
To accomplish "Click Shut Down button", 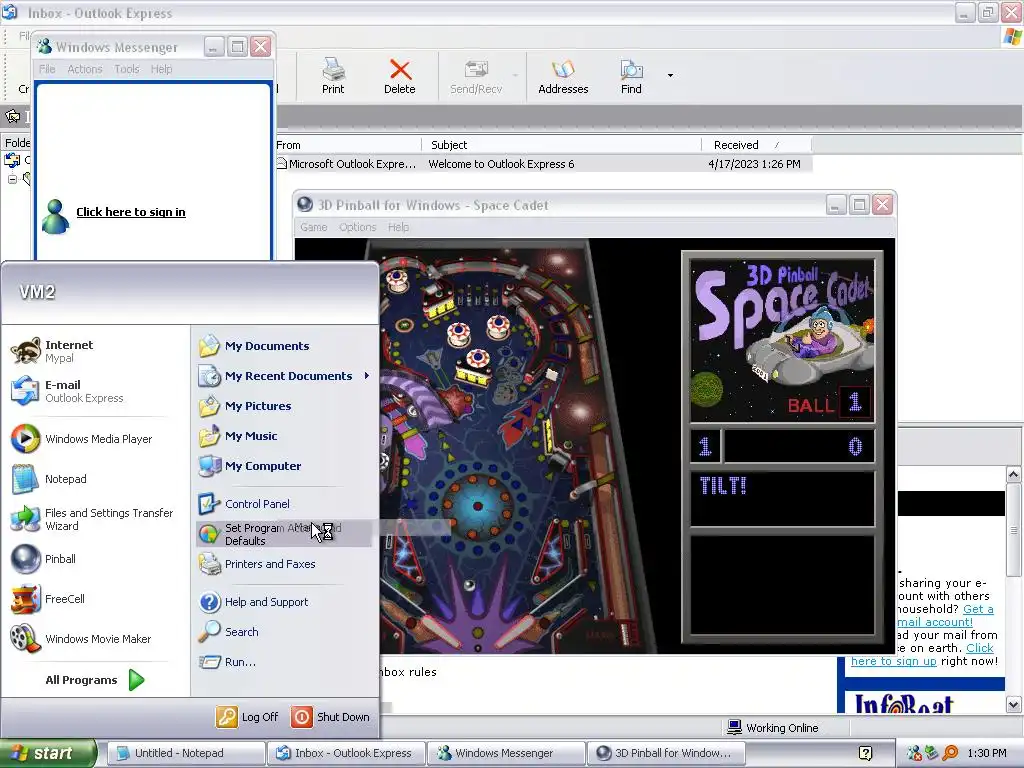I will 330,716.
